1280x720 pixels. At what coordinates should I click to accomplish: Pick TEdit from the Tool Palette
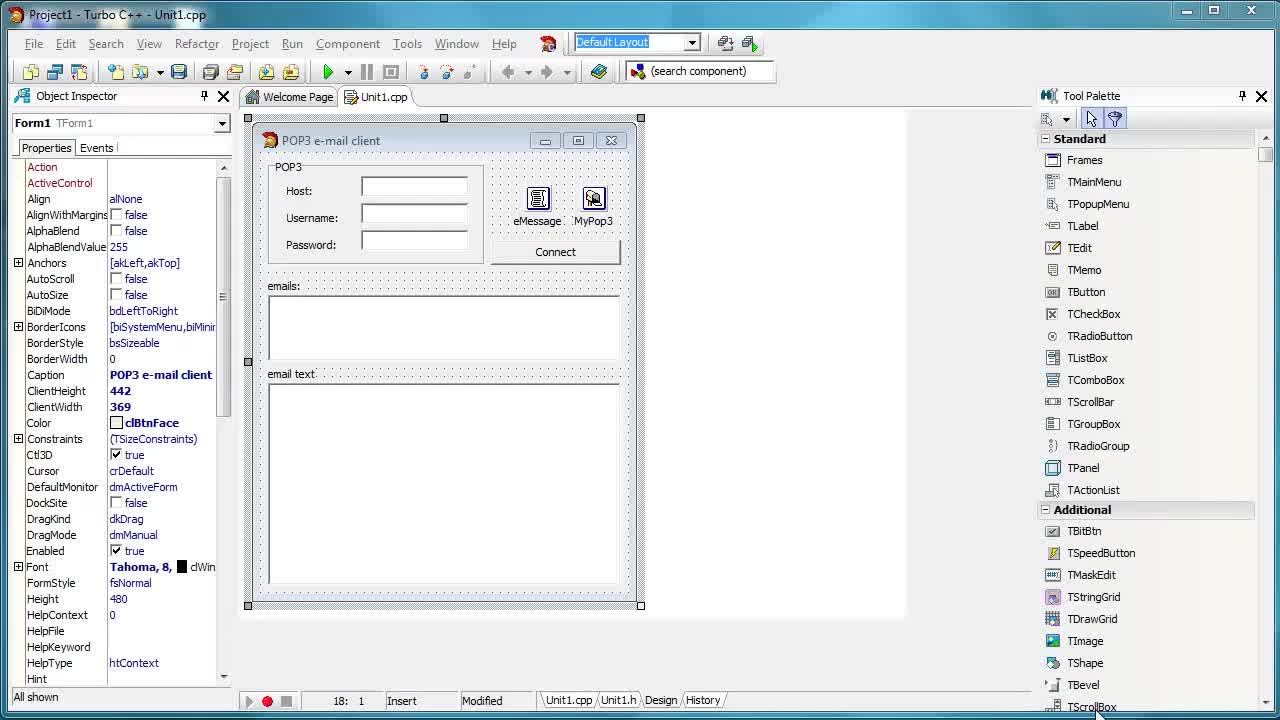tap(1068, 248)
